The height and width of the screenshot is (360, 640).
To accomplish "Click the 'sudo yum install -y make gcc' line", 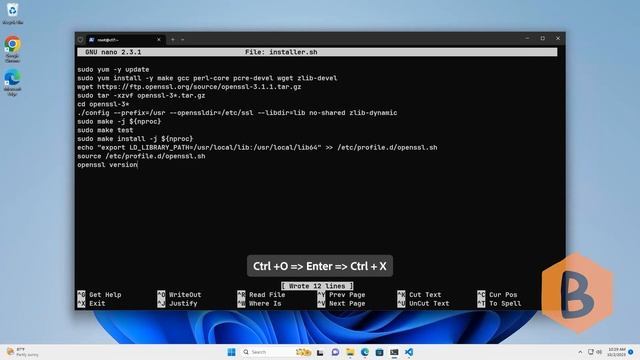I will coord(207,78).
